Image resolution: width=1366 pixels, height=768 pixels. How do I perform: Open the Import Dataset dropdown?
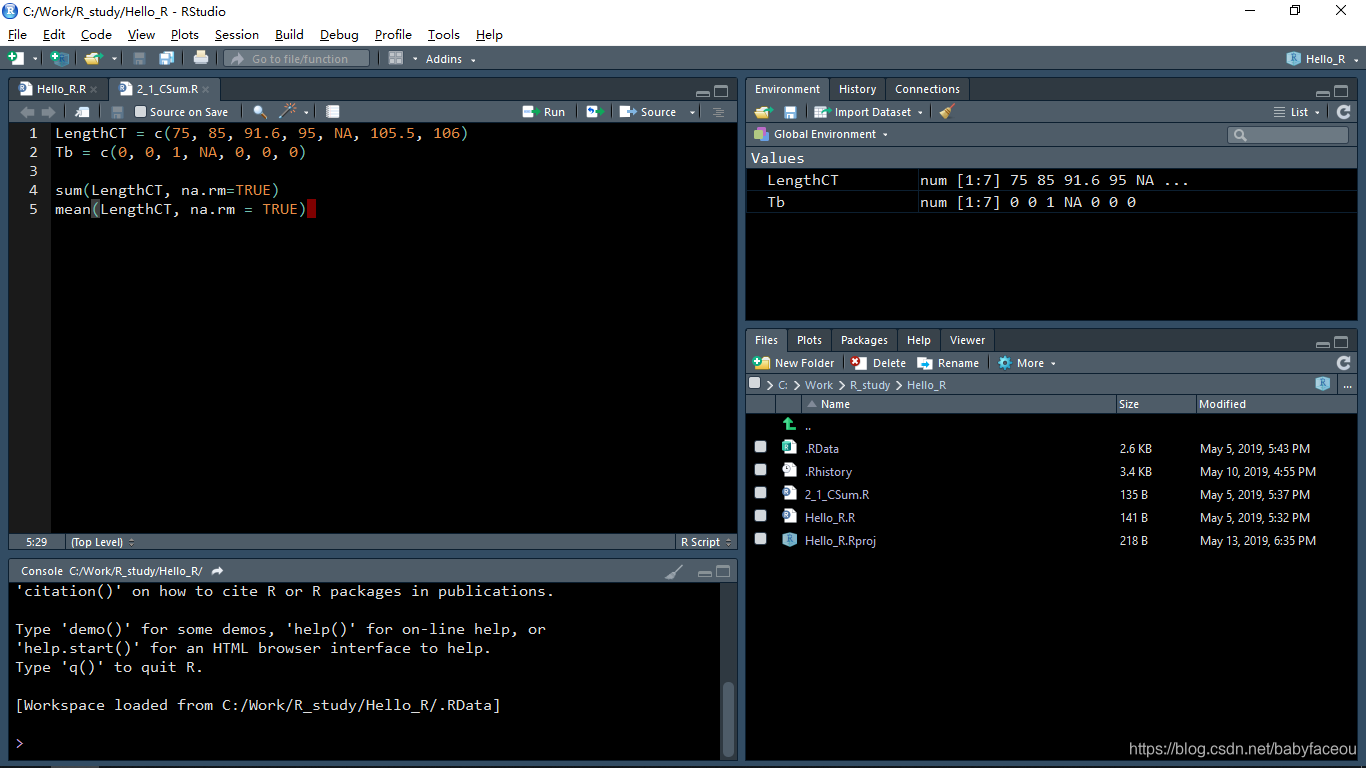point(868,112)
